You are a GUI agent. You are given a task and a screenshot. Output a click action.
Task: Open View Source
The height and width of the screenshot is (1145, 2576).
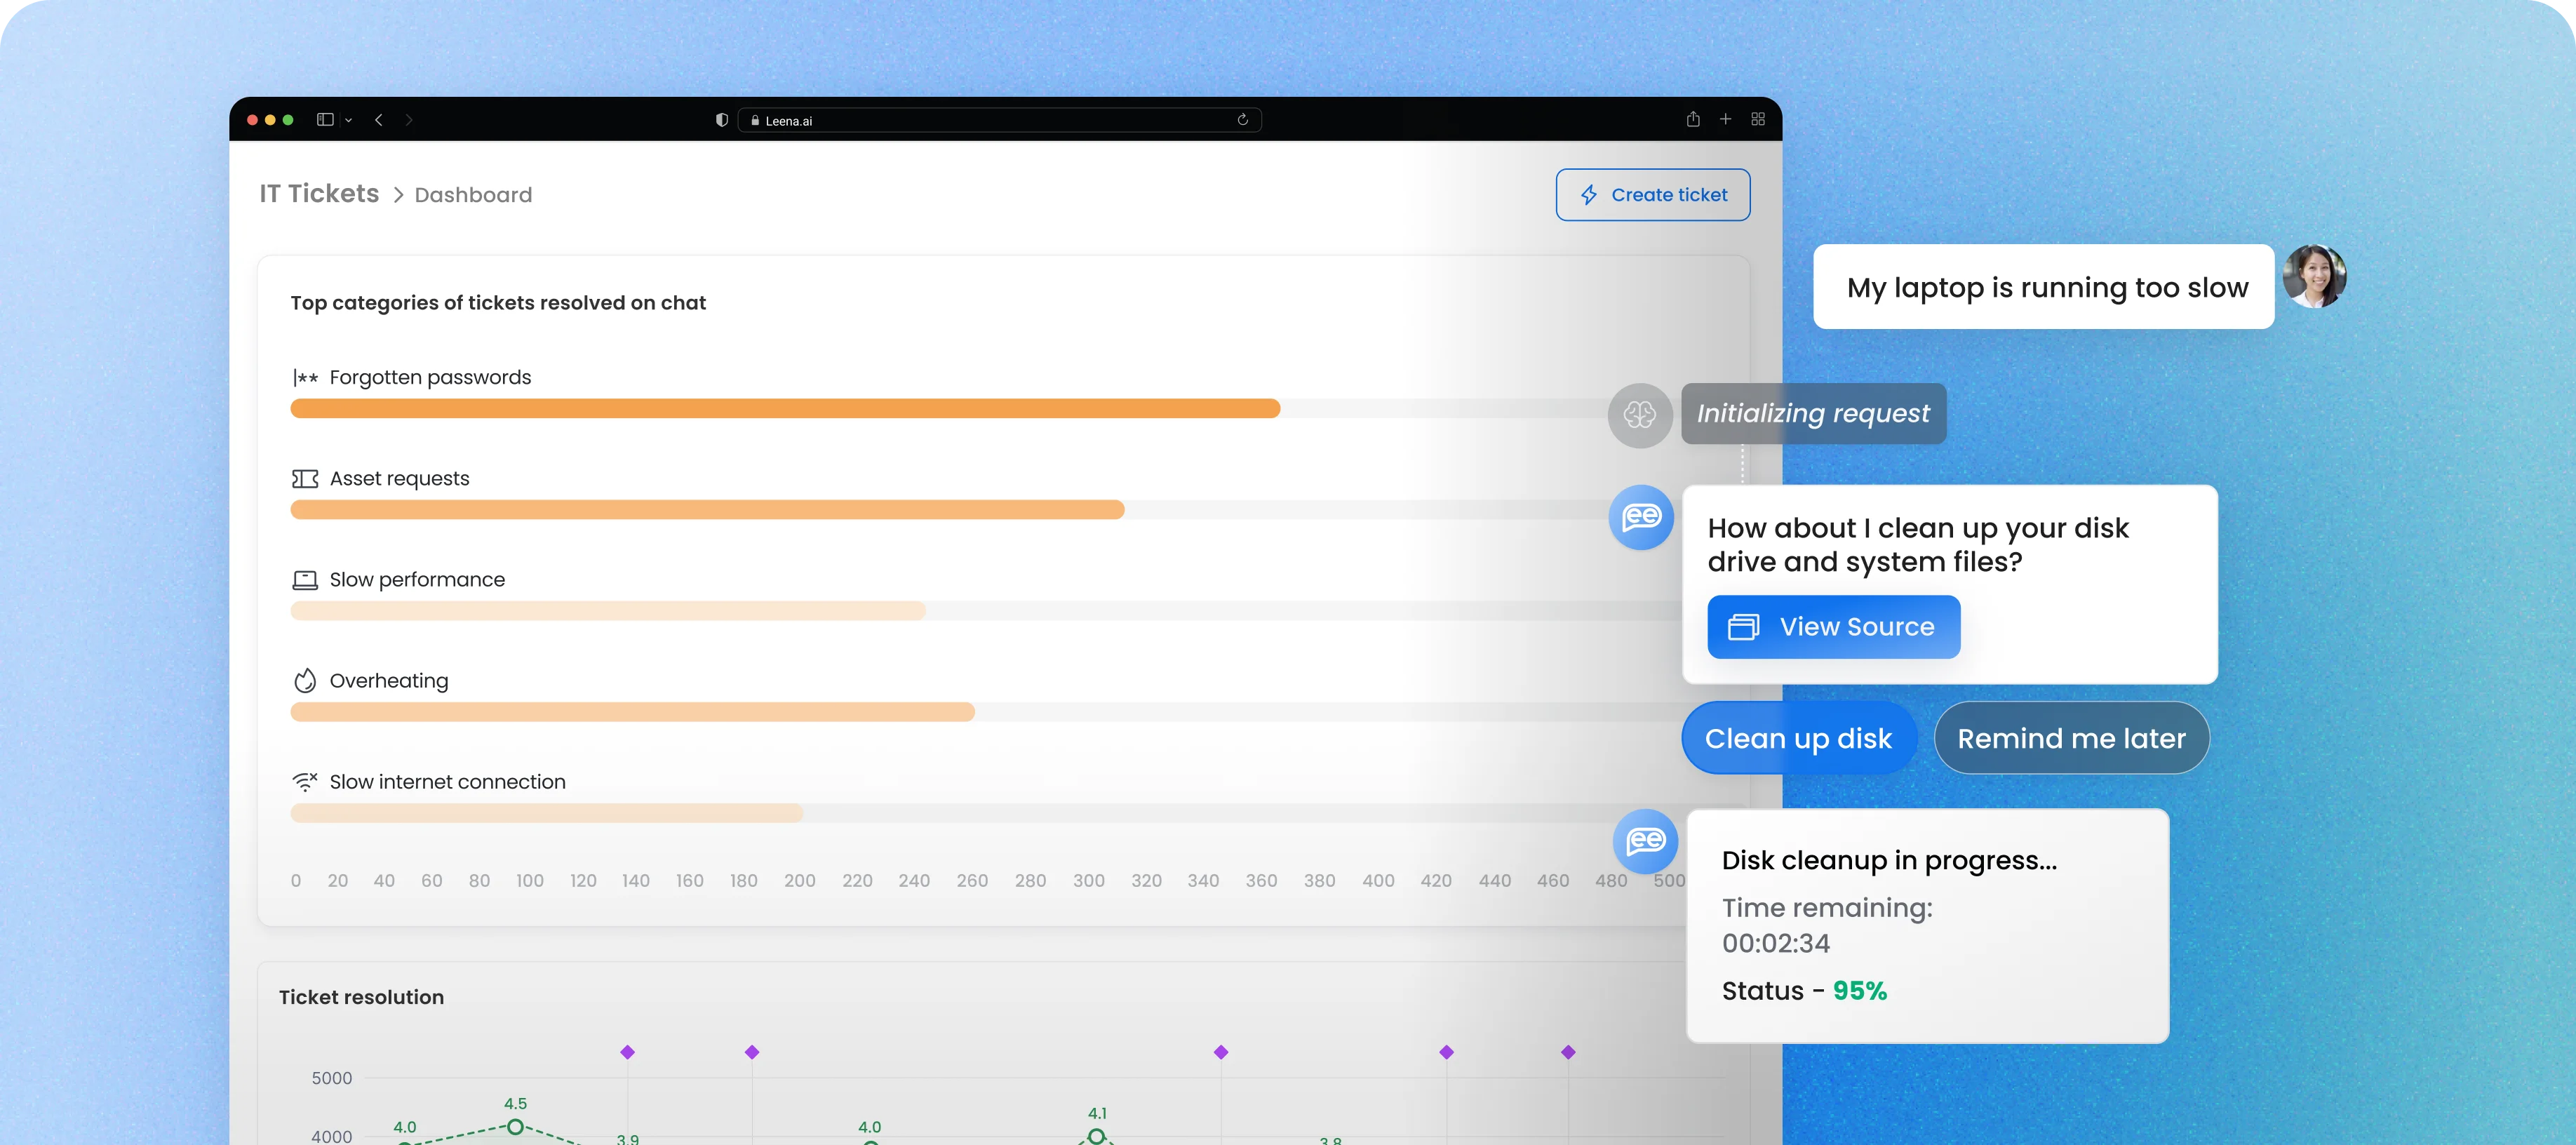click(1833, 627)
